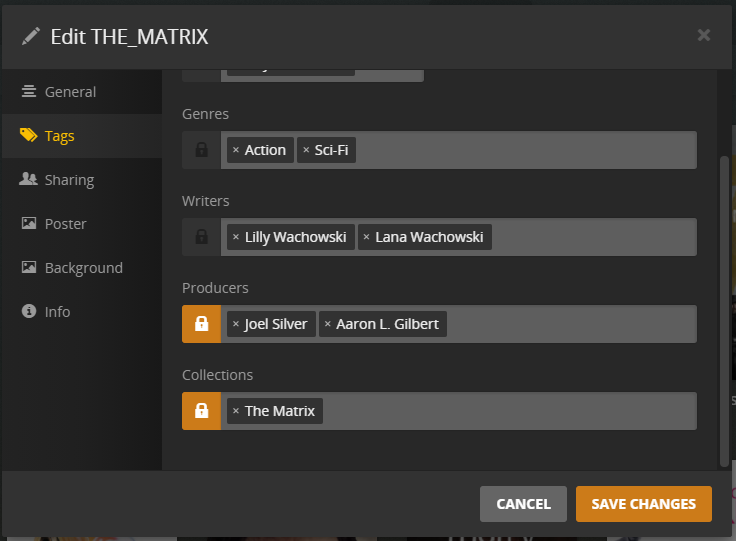Screen dimensions: 736x541
Task: Close the Edit THE_MATRIX dialog
Action: pyautogui.click(x=704, y=35)
